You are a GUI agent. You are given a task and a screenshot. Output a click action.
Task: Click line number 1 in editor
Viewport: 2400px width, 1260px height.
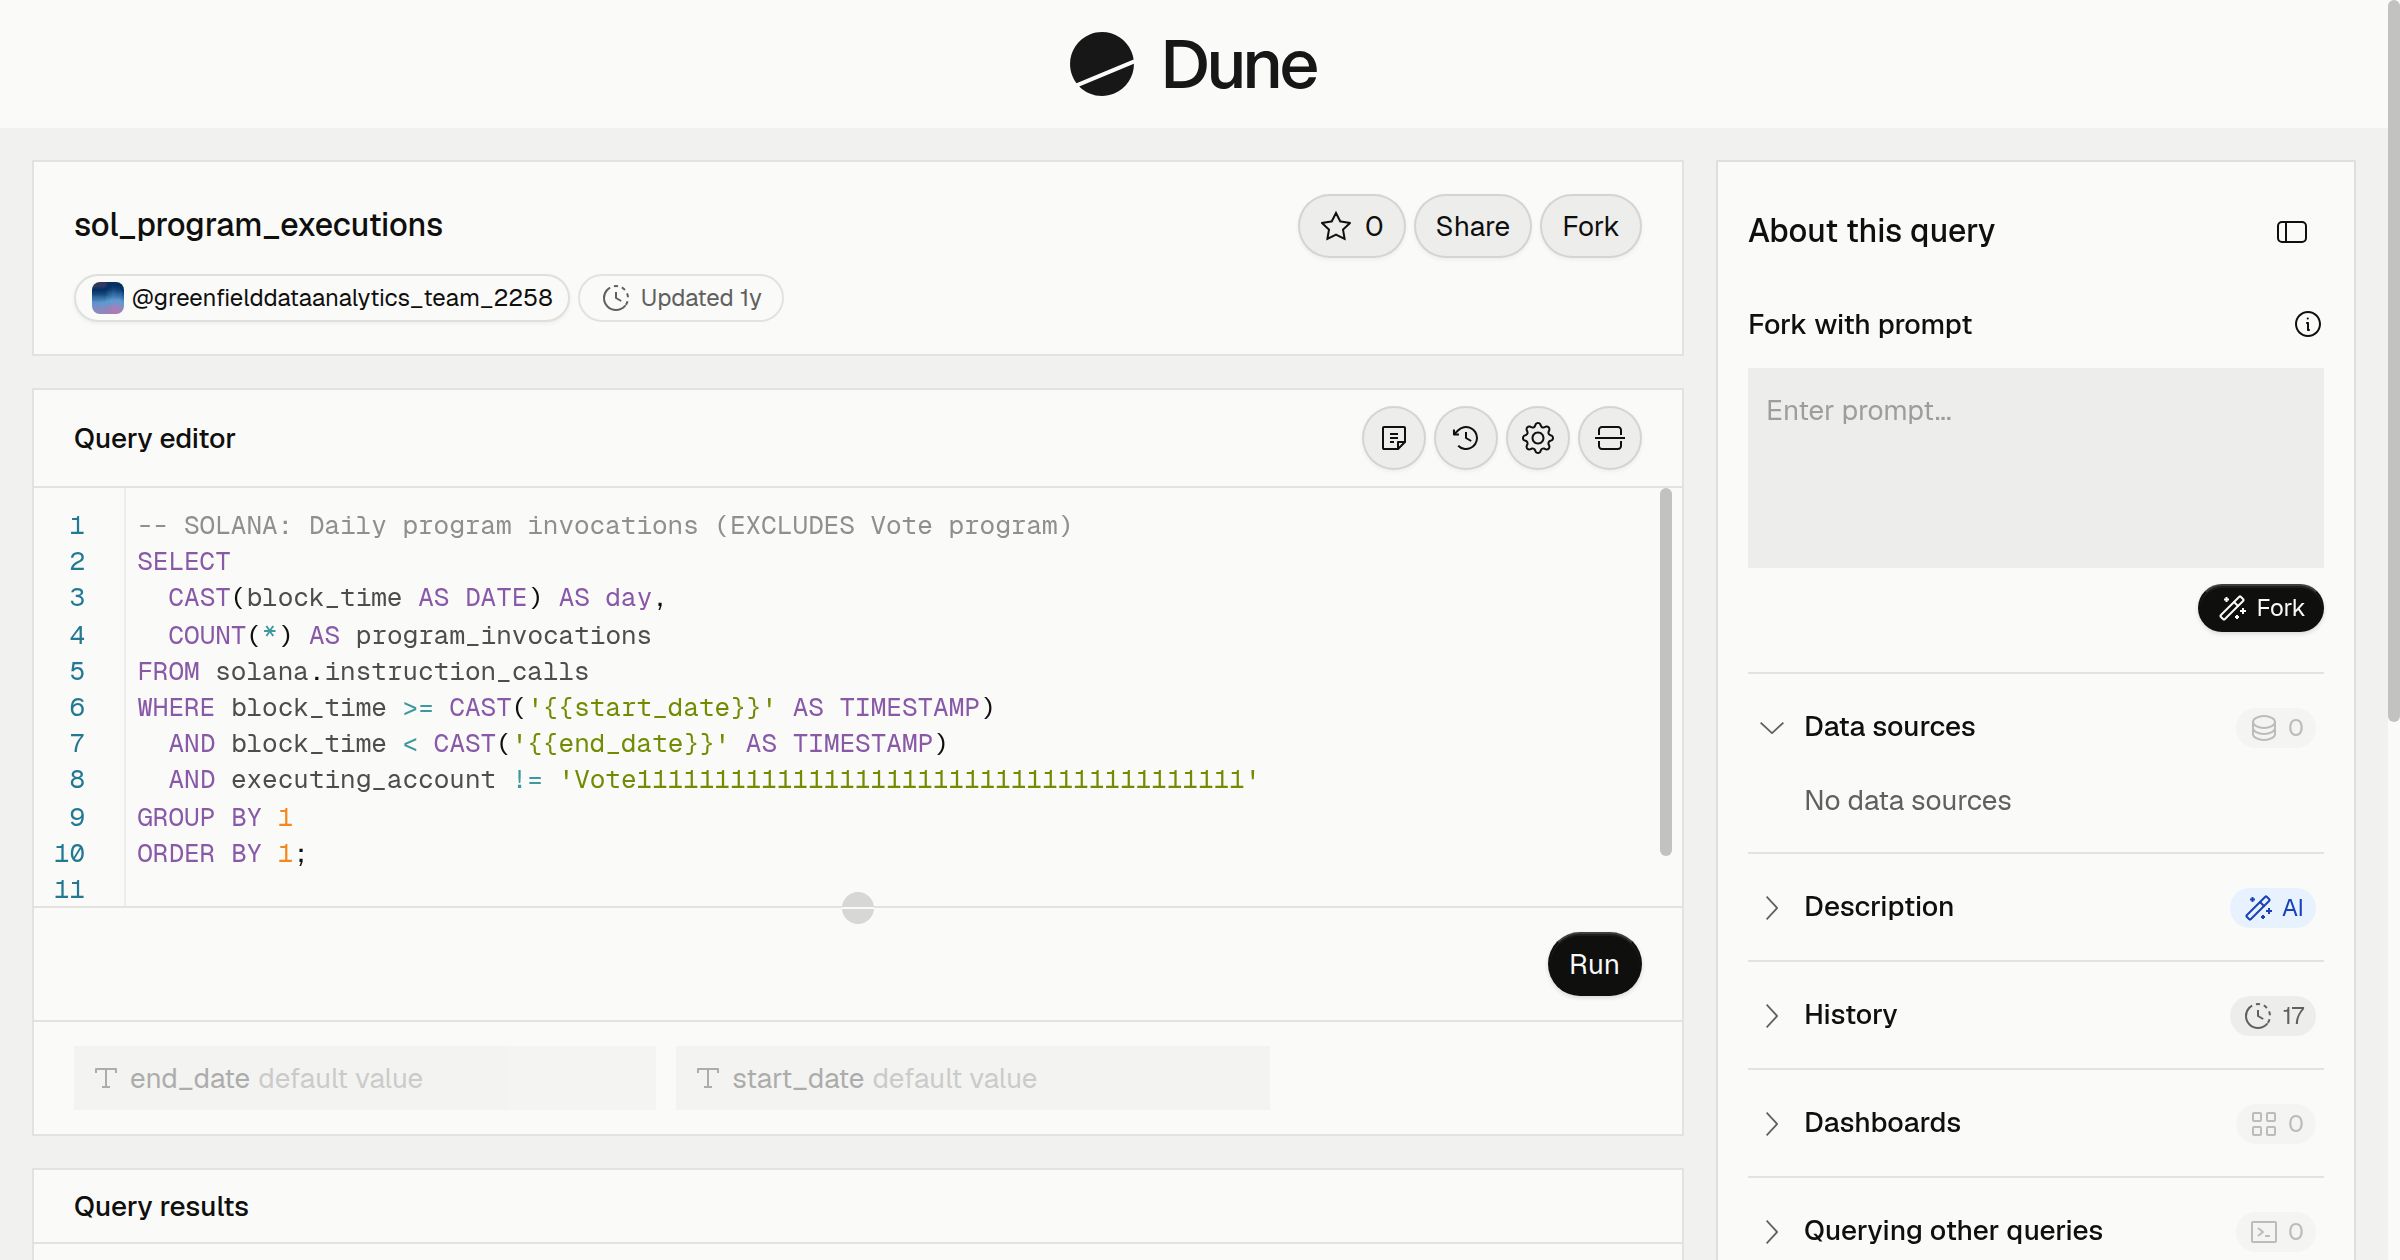[x=77, y=526]
